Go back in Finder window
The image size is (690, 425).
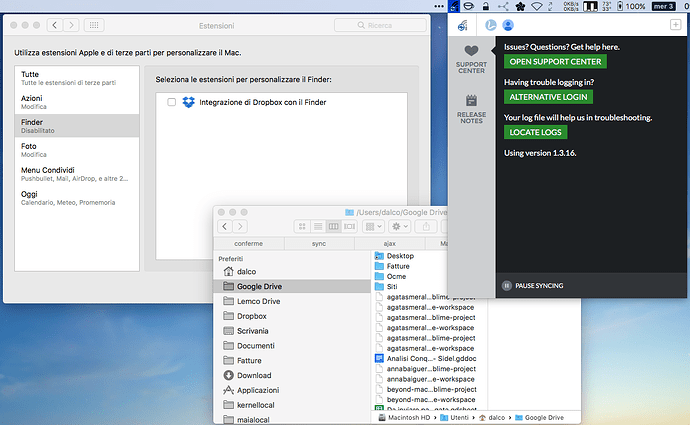tap(224, 226)
